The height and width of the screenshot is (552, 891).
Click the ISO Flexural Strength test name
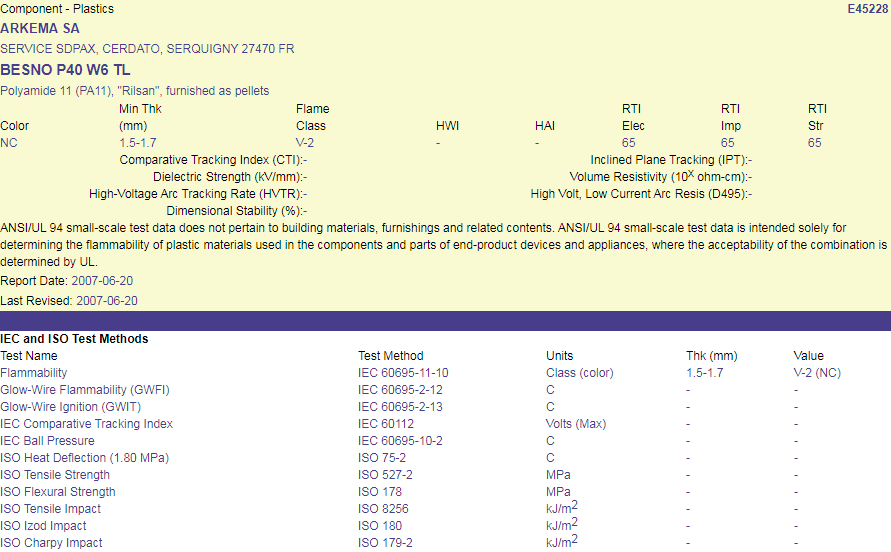coord(58,492)
